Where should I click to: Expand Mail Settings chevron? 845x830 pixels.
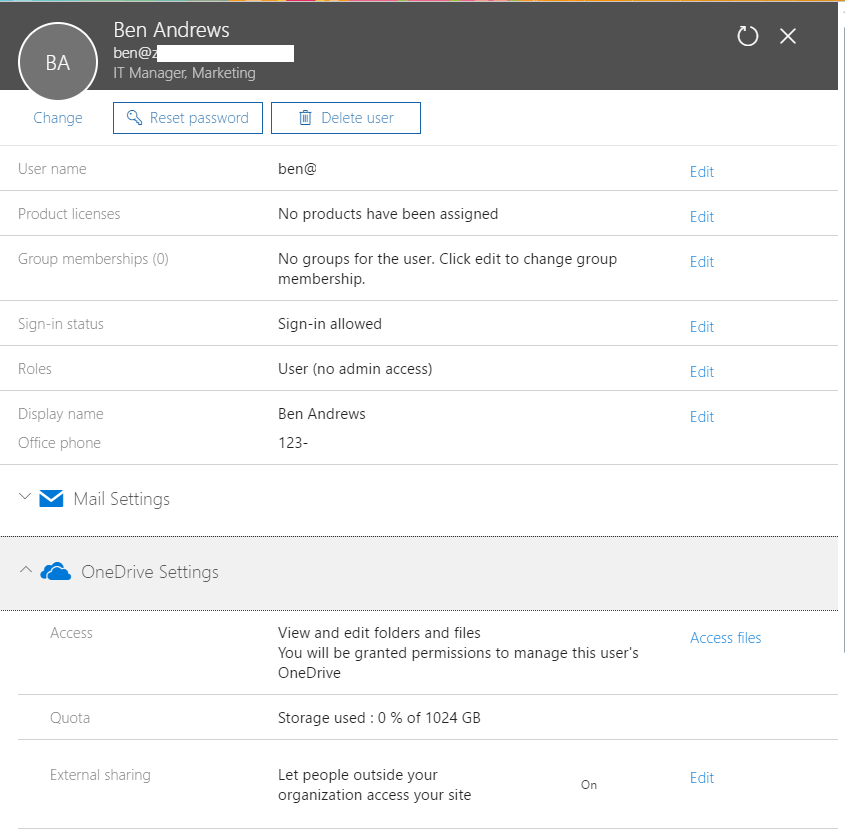click(x=25, y=496)
